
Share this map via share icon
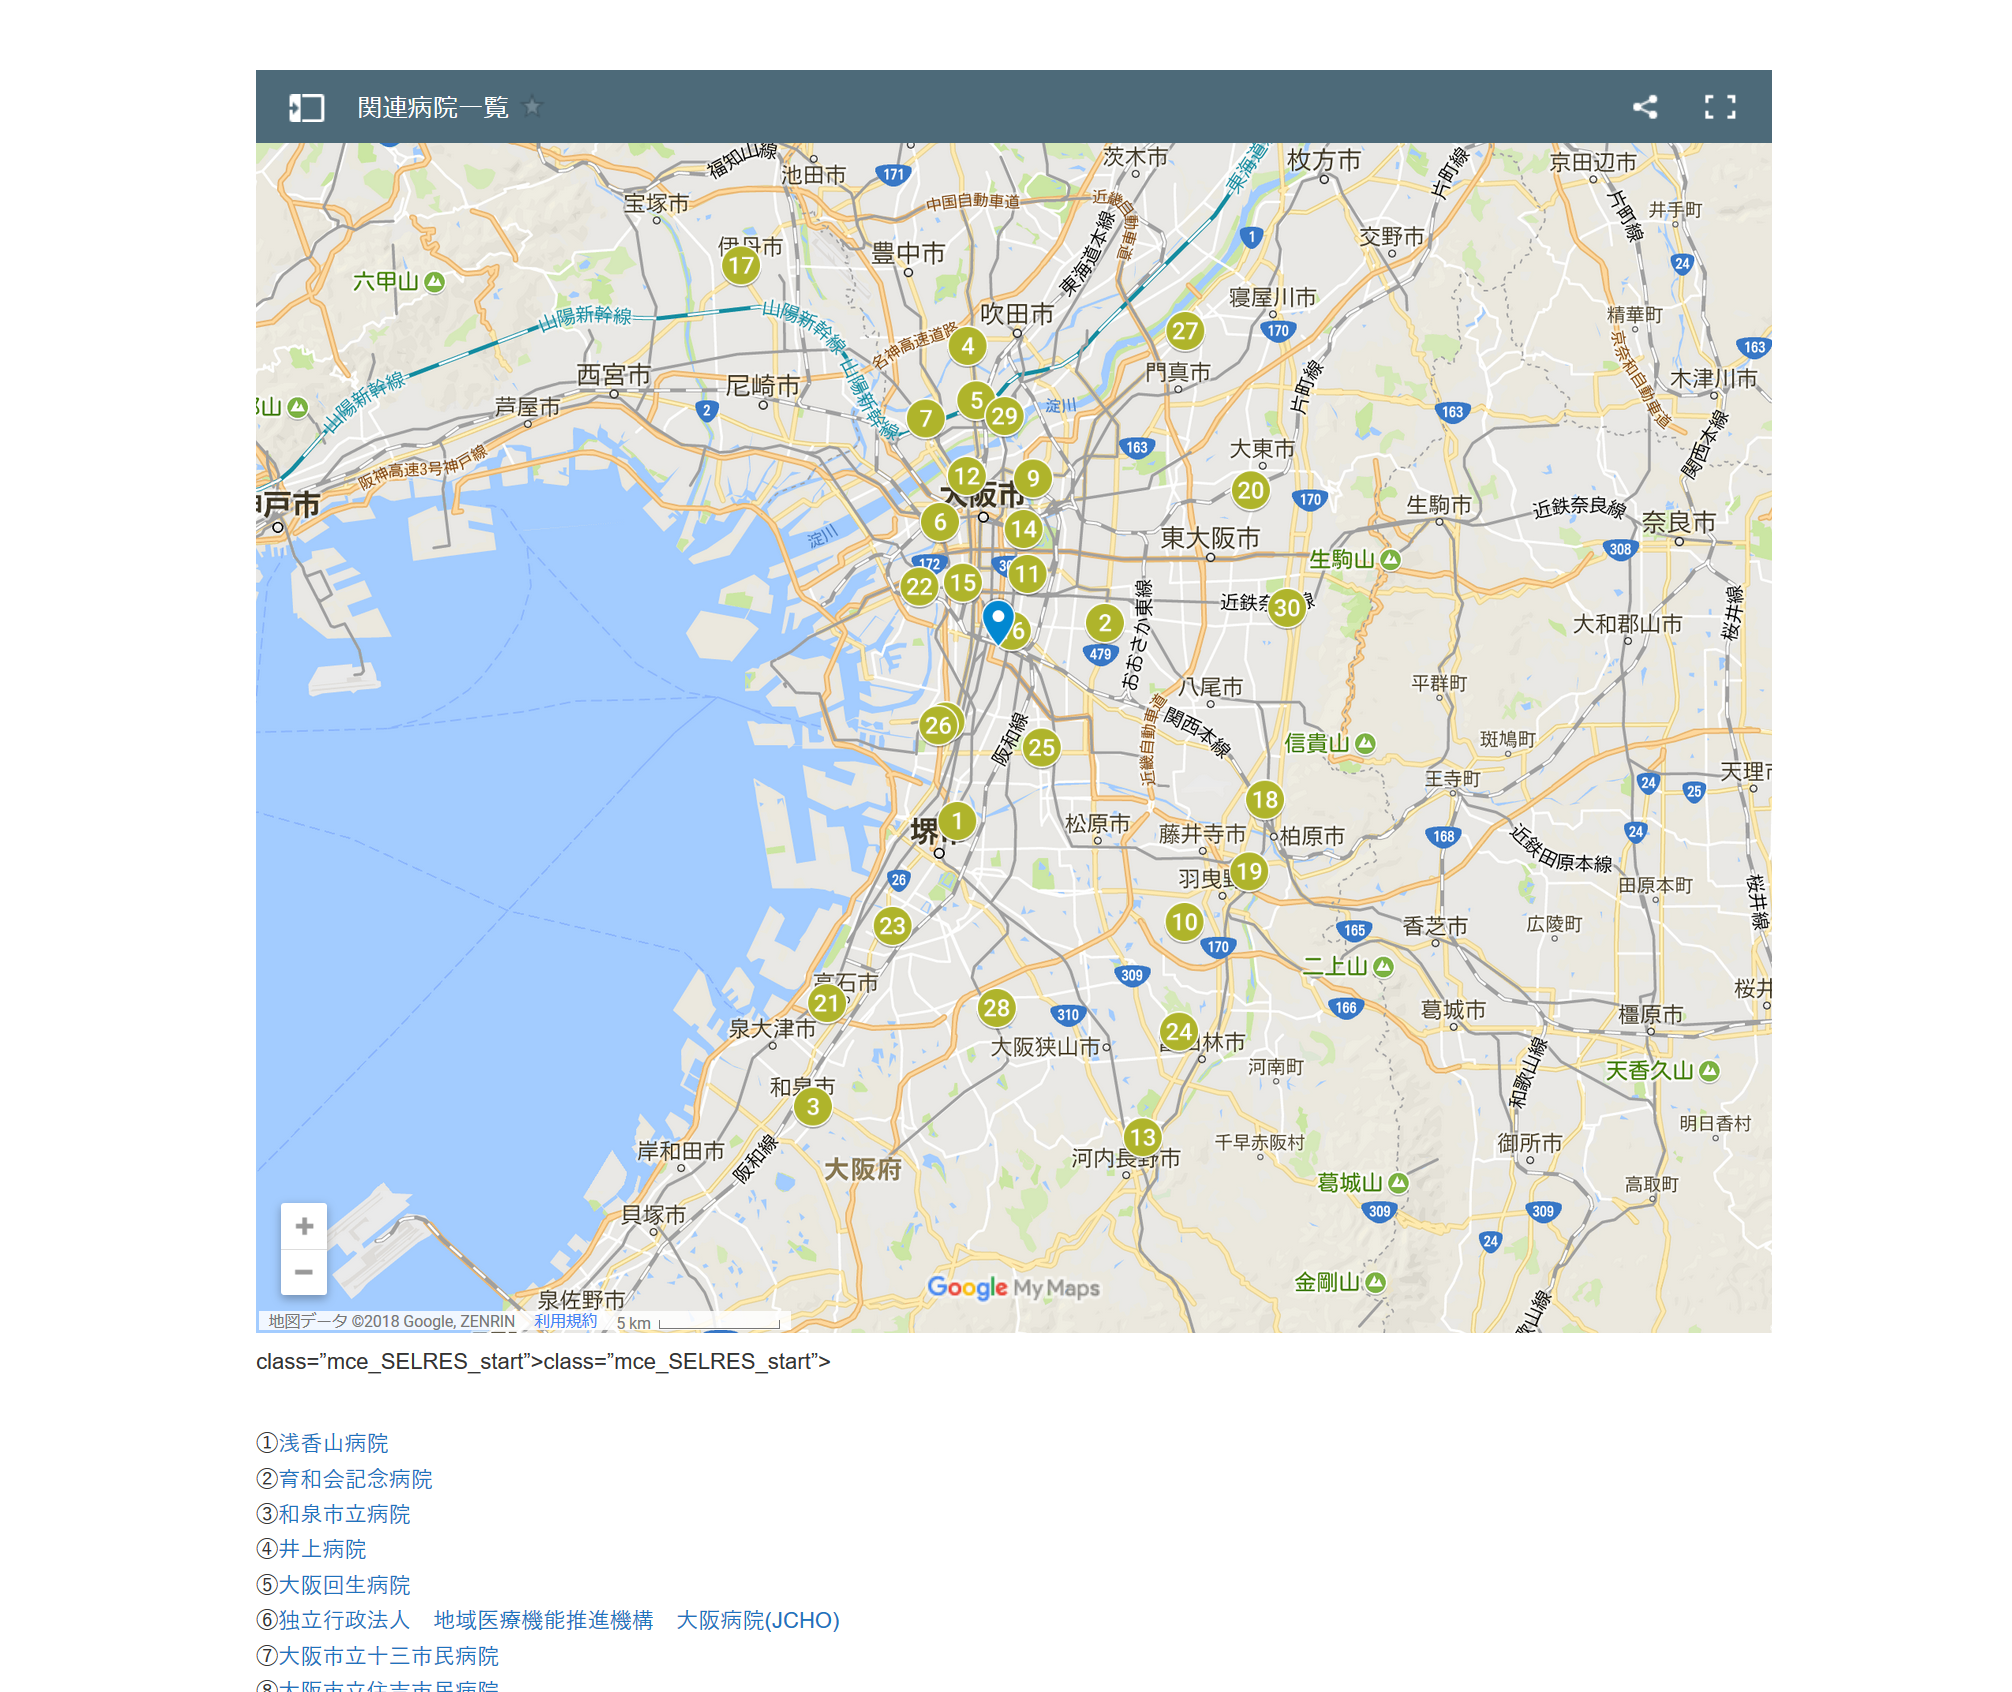(x=1645, y=107)
